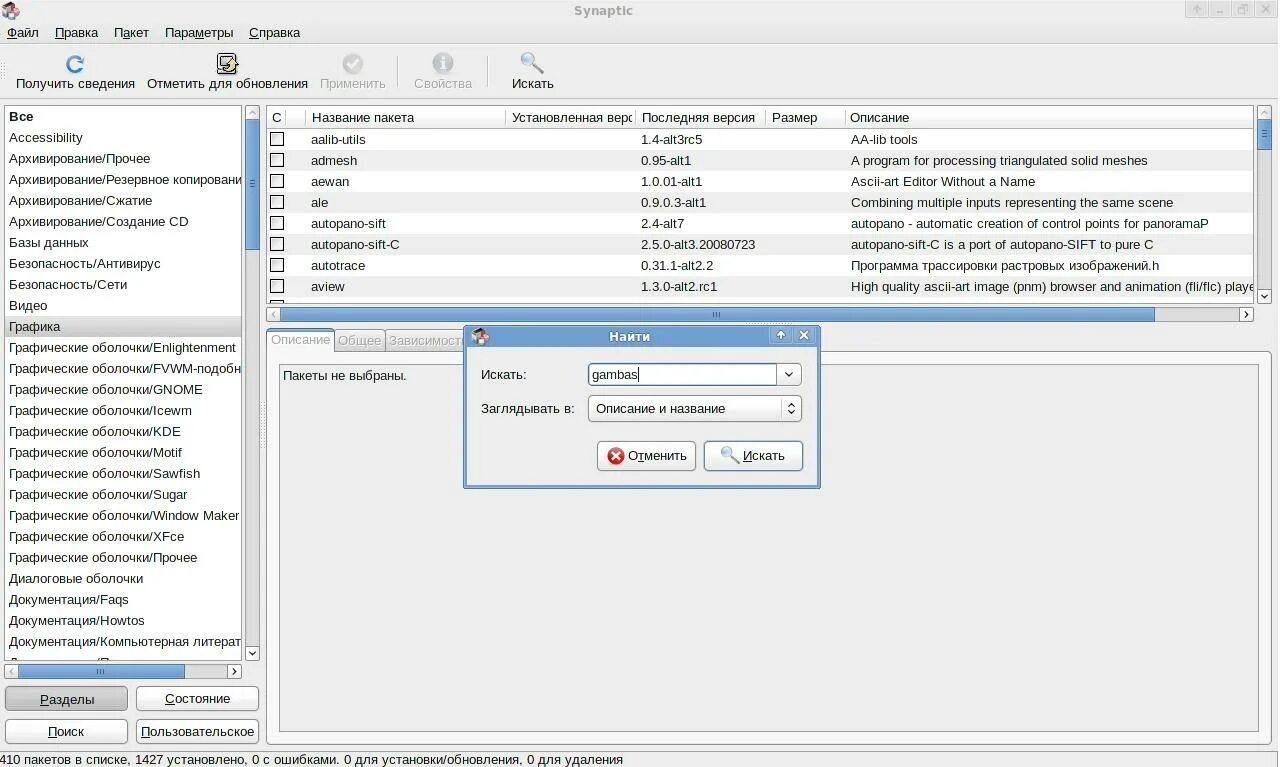Select Графические оболочки/XFce category
1280x767 pixels.
coord(123,536)
